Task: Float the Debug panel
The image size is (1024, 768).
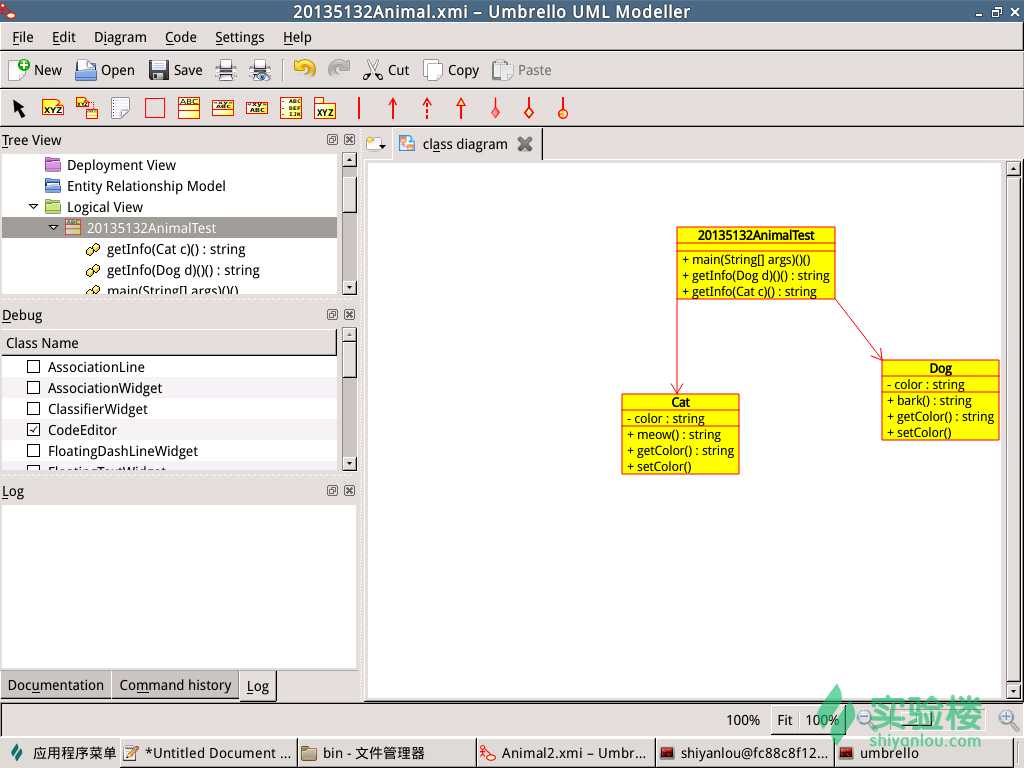Action: click(332, 315)
